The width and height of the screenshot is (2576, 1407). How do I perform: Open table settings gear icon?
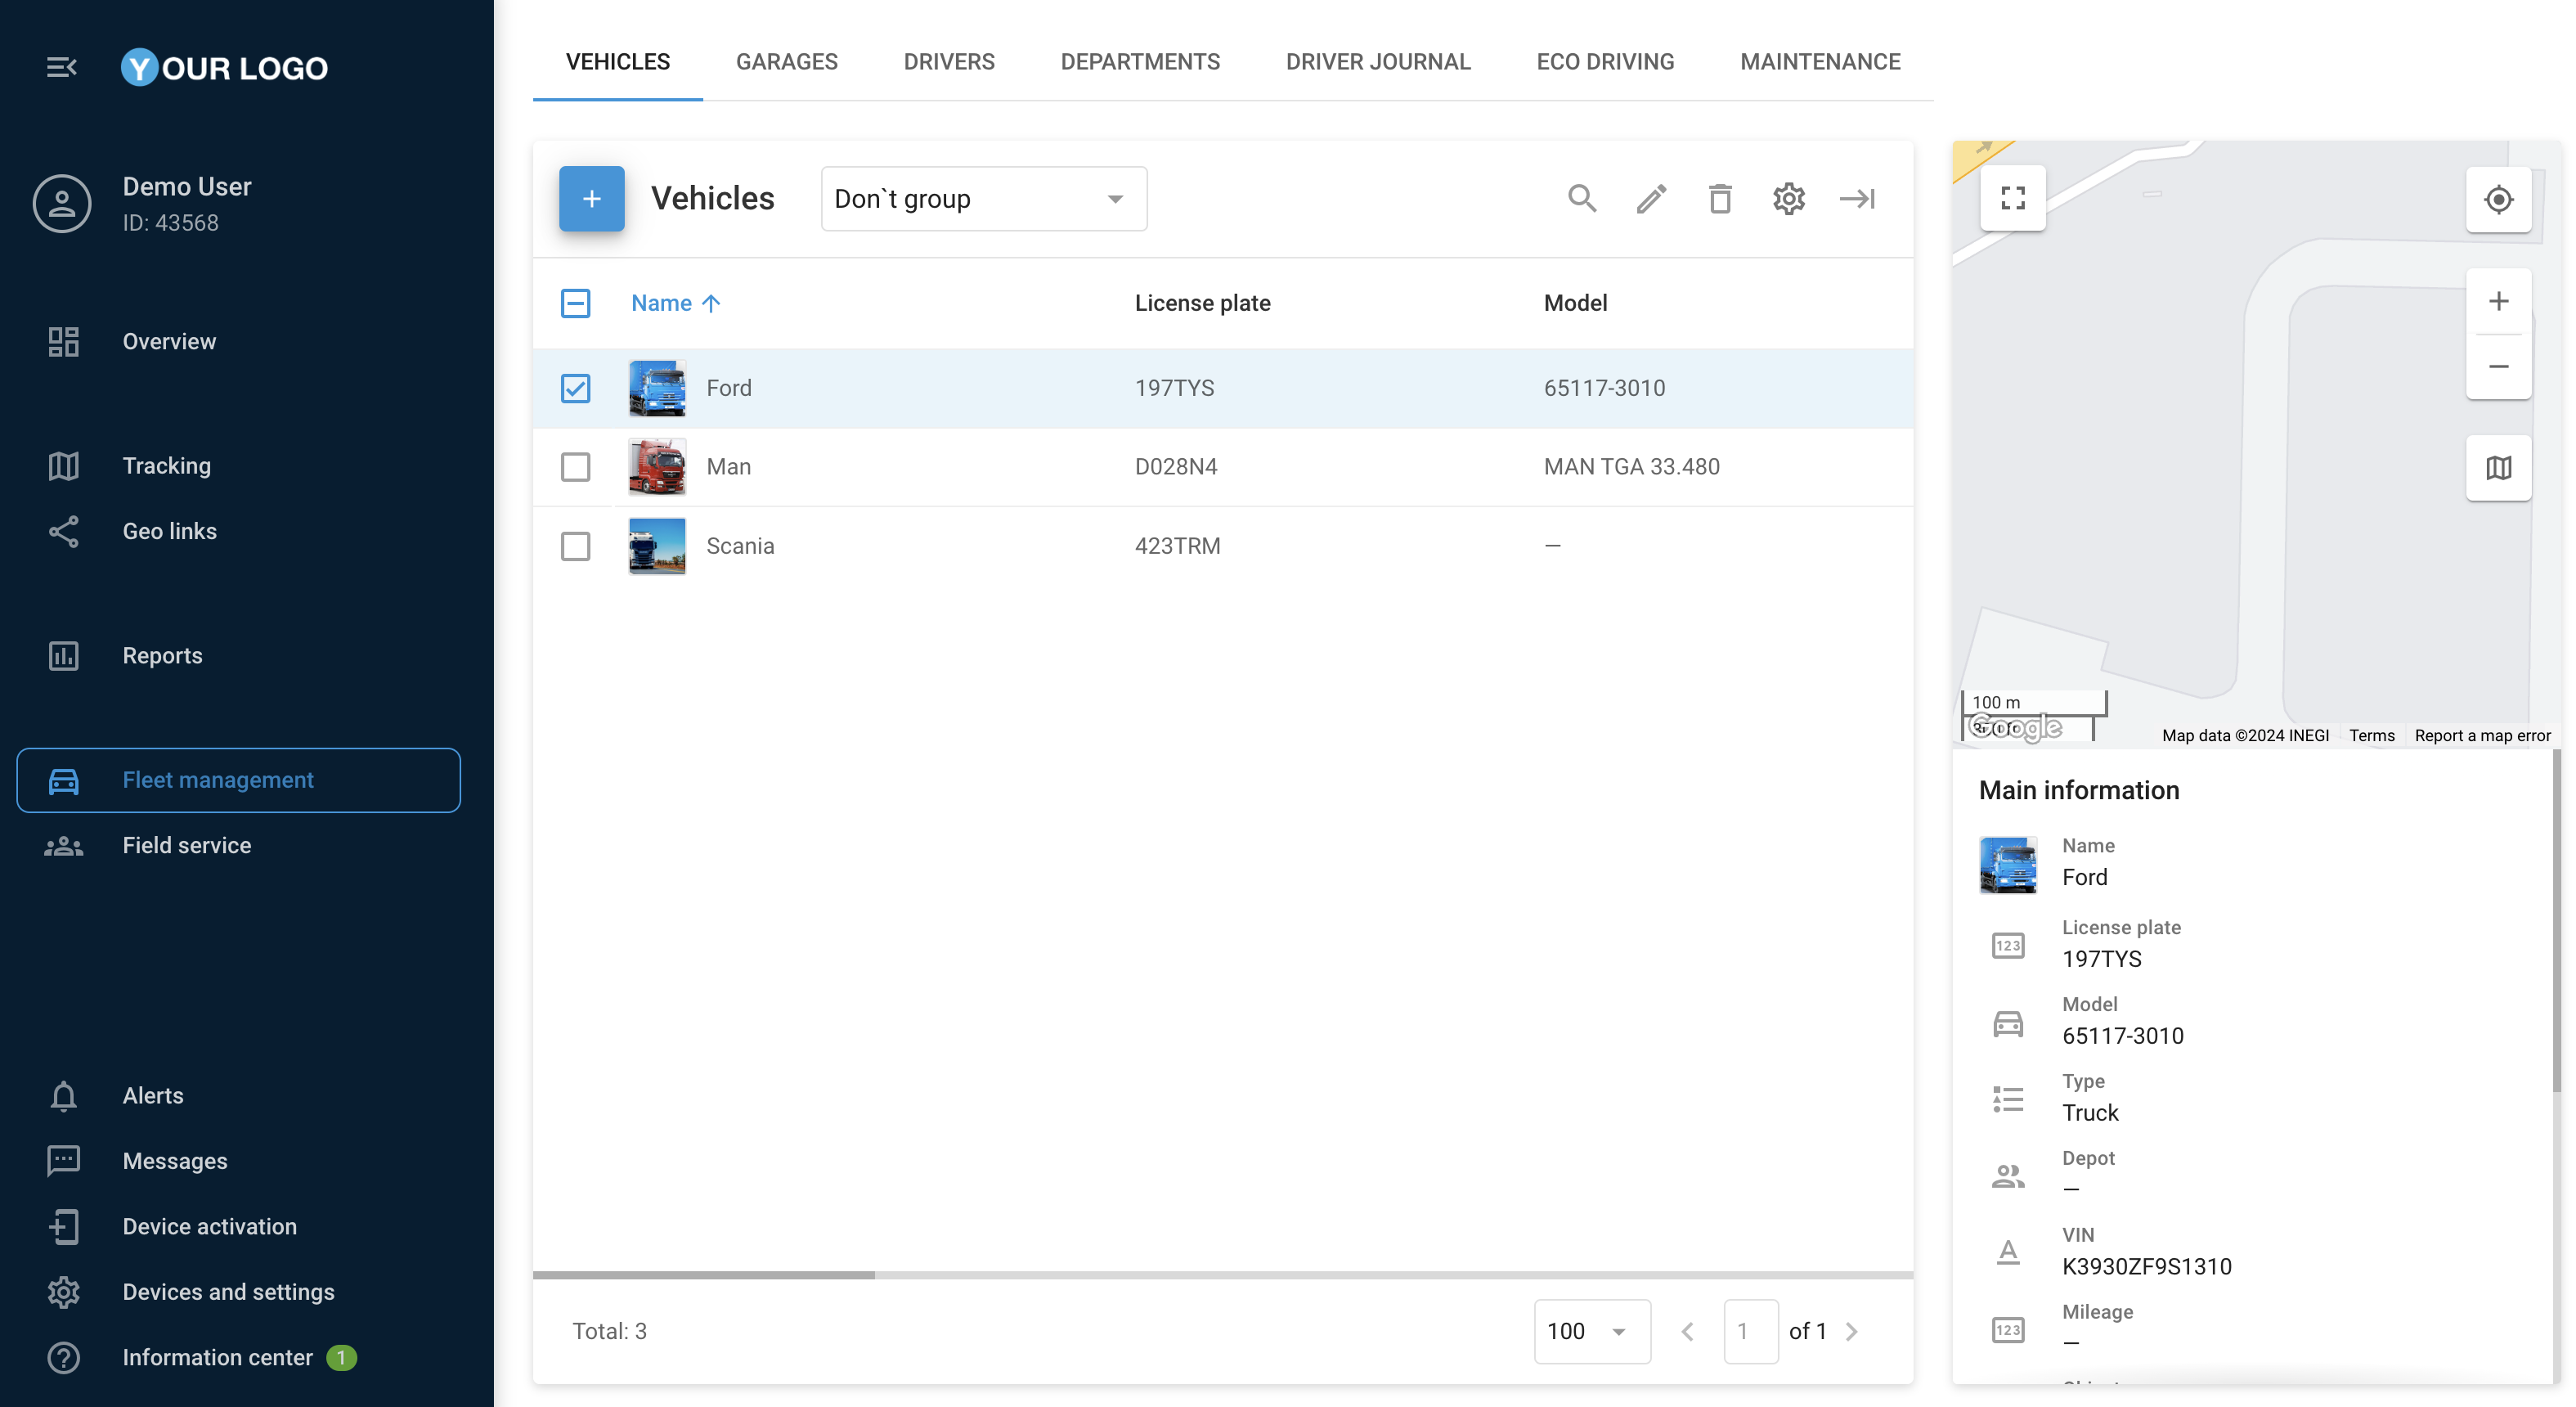(x=1788, y=199)
